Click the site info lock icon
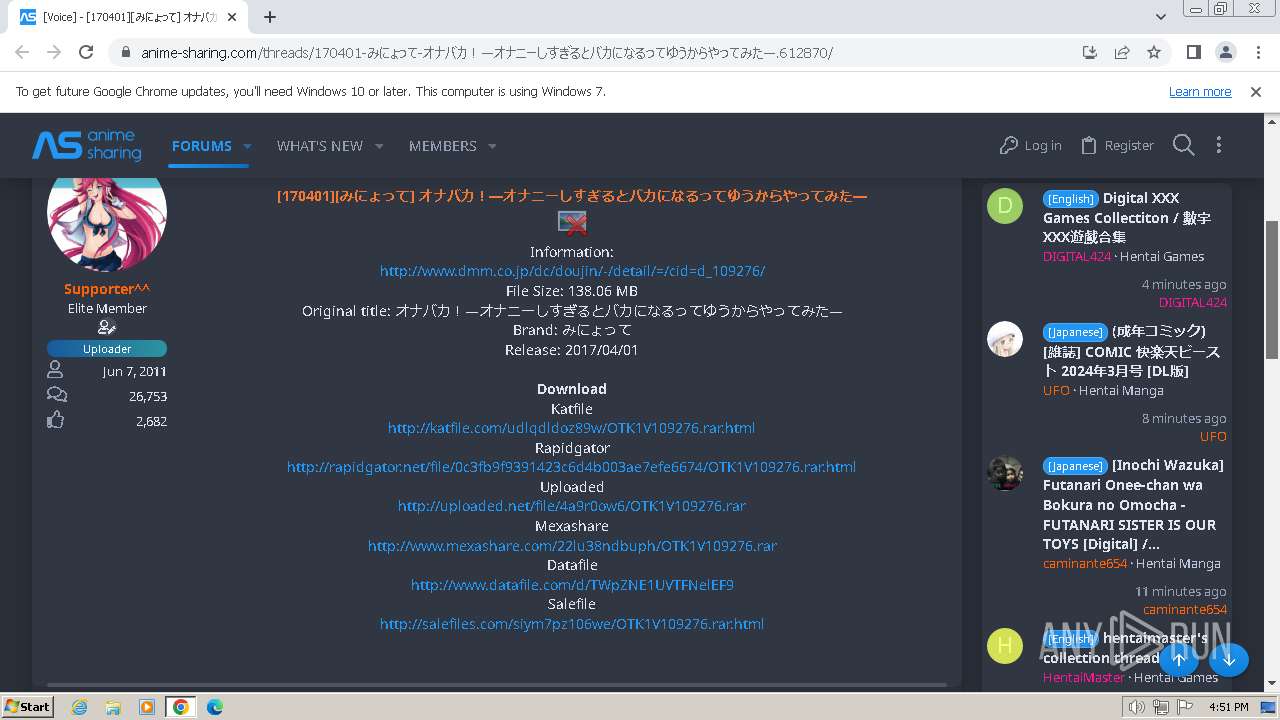This screenshot has height=720, width=1280. click(x=126, y=52)
